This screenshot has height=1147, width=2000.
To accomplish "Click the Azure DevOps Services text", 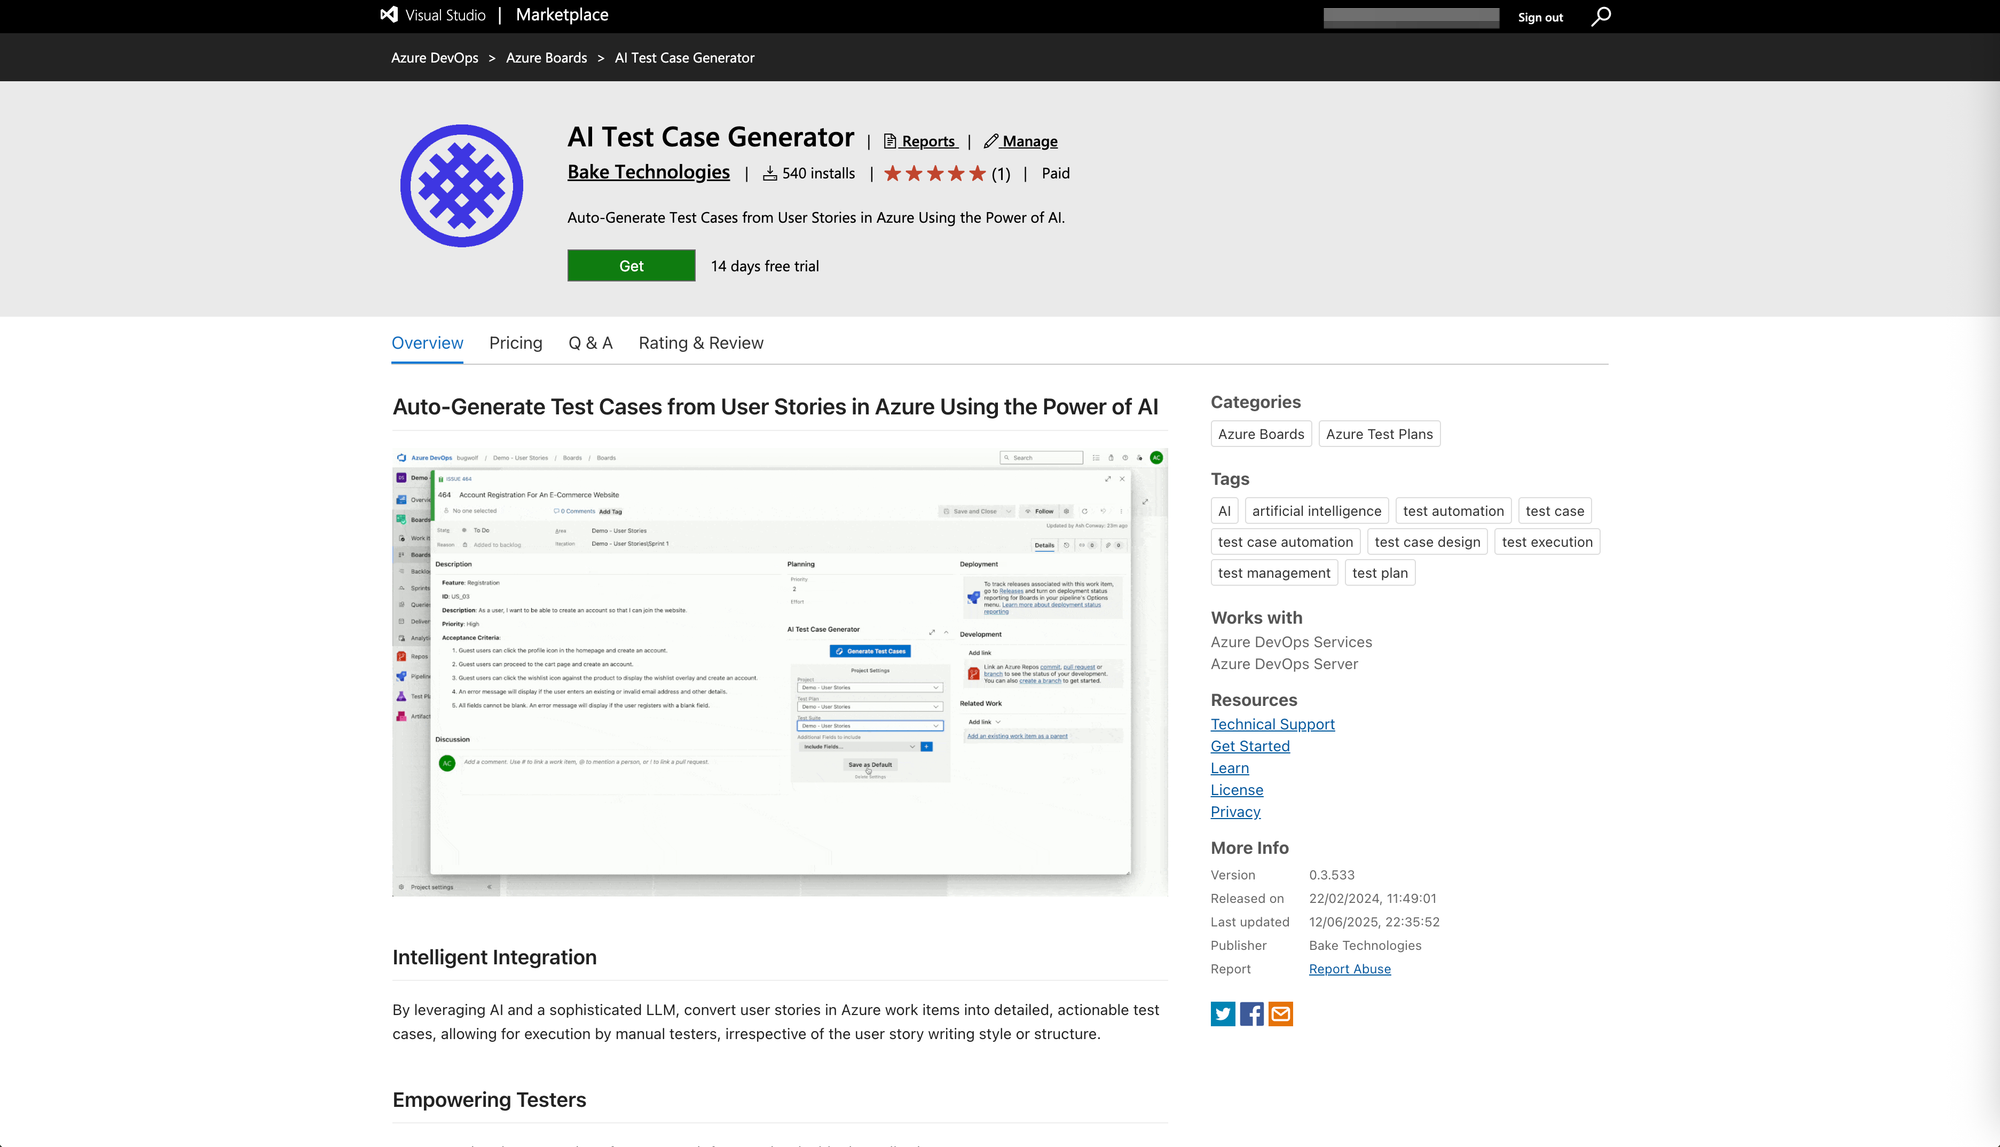I will [x=1291, y=642].
